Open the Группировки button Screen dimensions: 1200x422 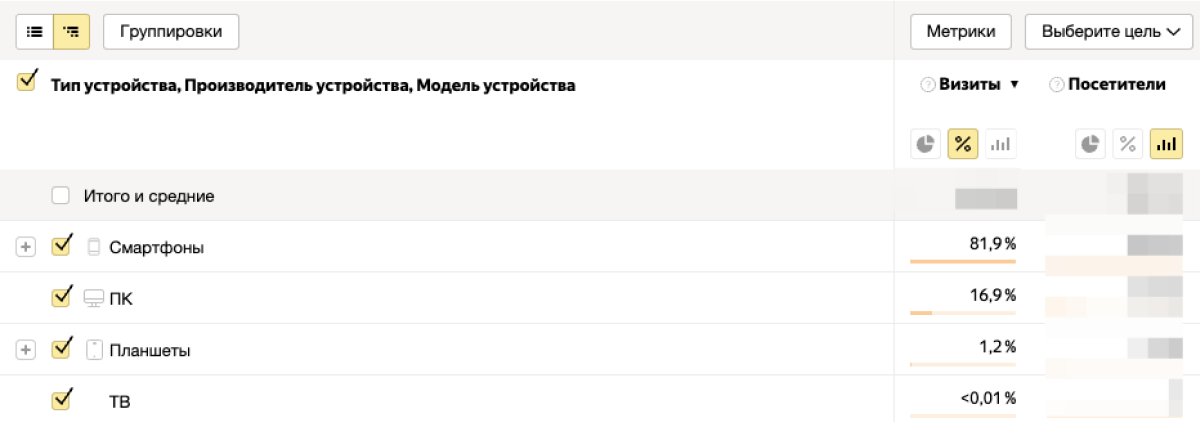[170, 31]
